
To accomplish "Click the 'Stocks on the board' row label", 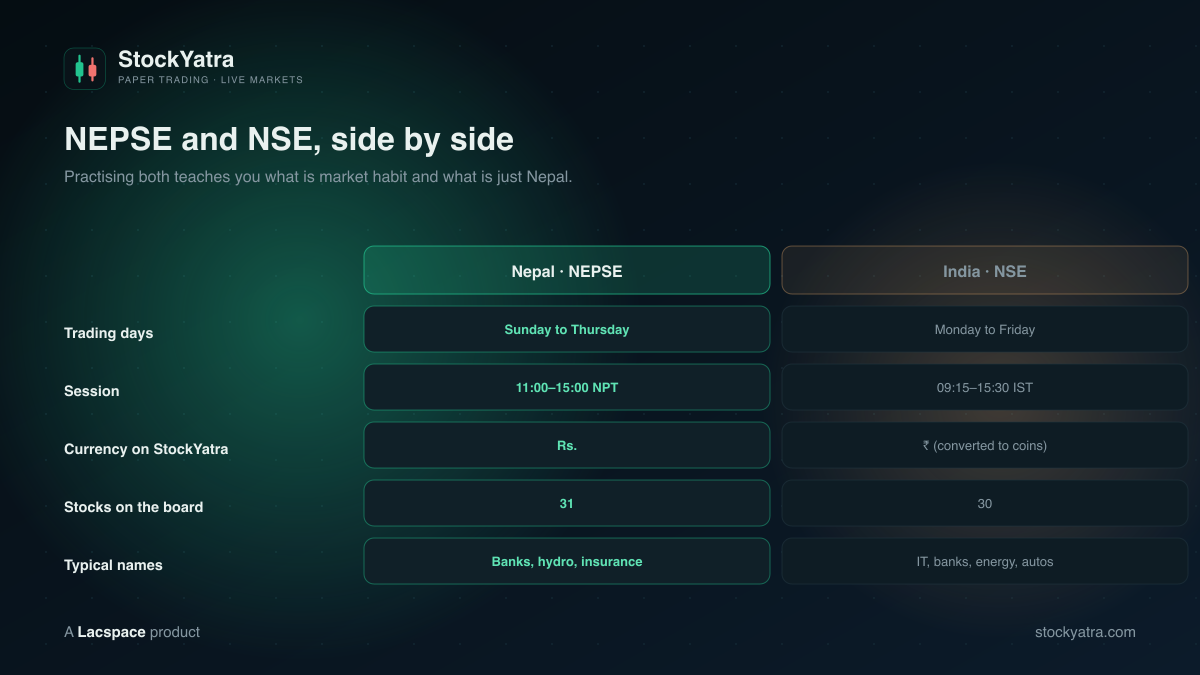I will click(x=133, y=507).
